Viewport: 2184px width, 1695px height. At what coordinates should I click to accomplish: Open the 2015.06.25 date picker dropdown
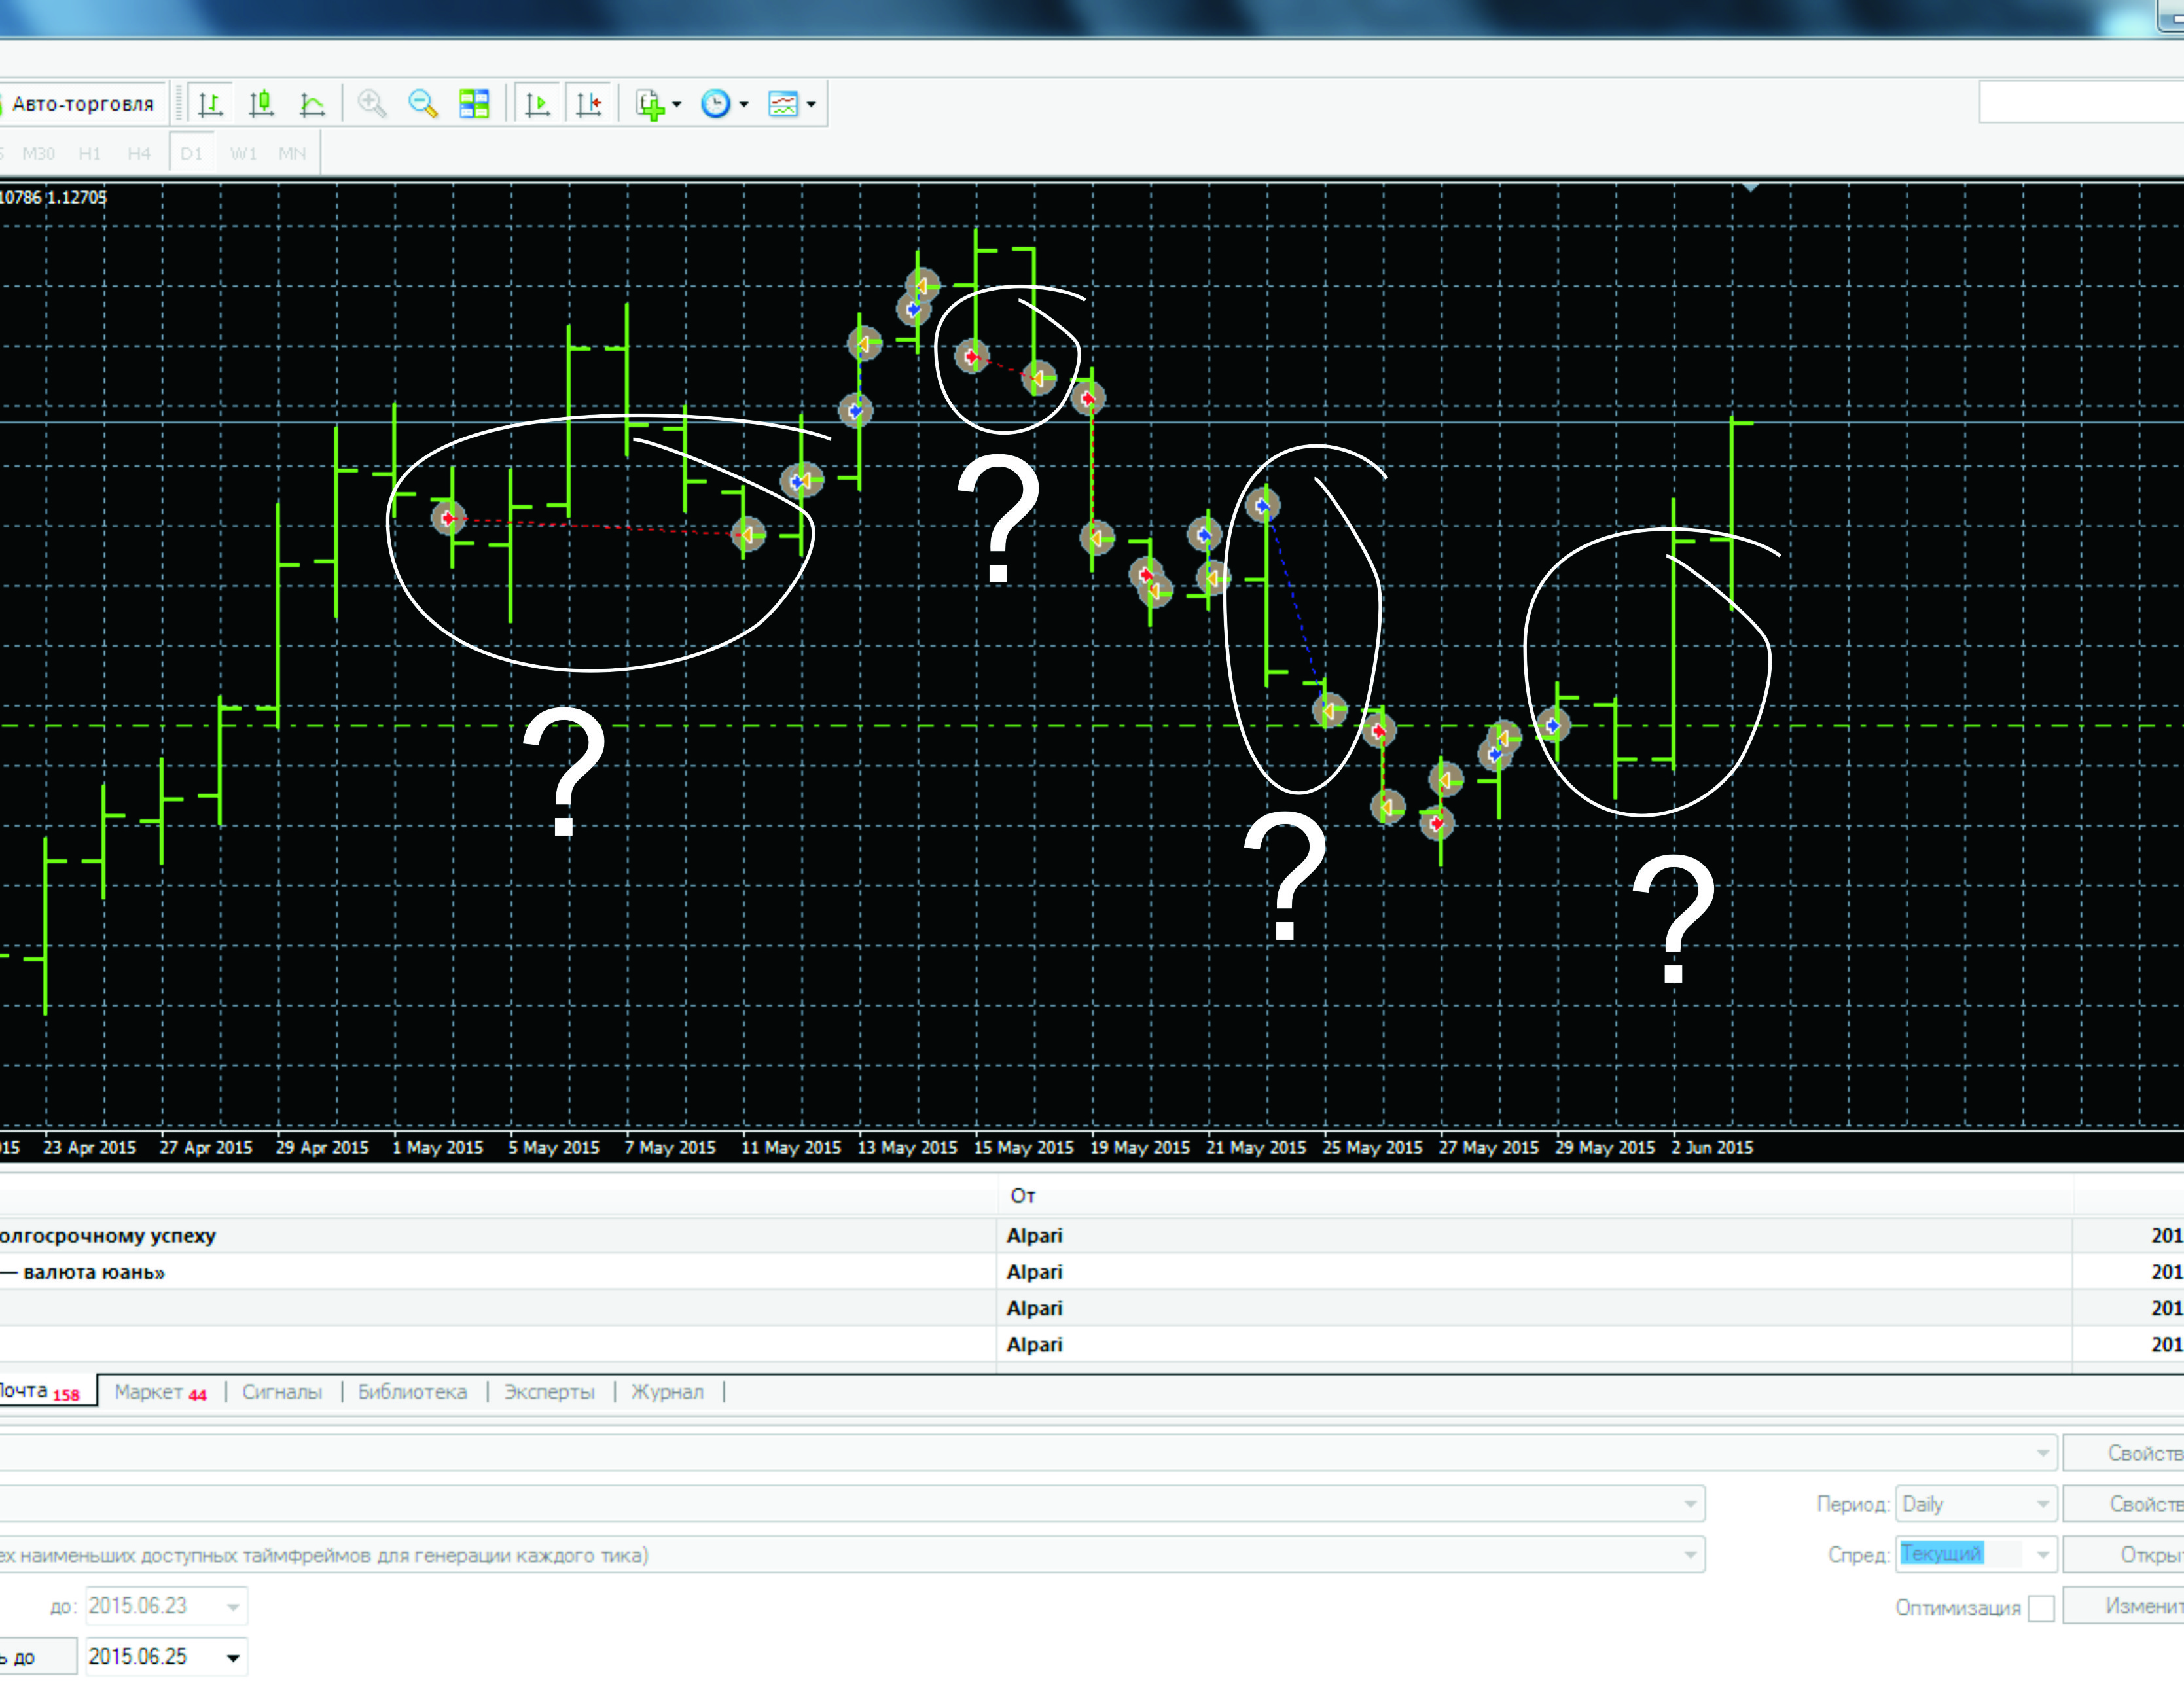coord(233,1657)
